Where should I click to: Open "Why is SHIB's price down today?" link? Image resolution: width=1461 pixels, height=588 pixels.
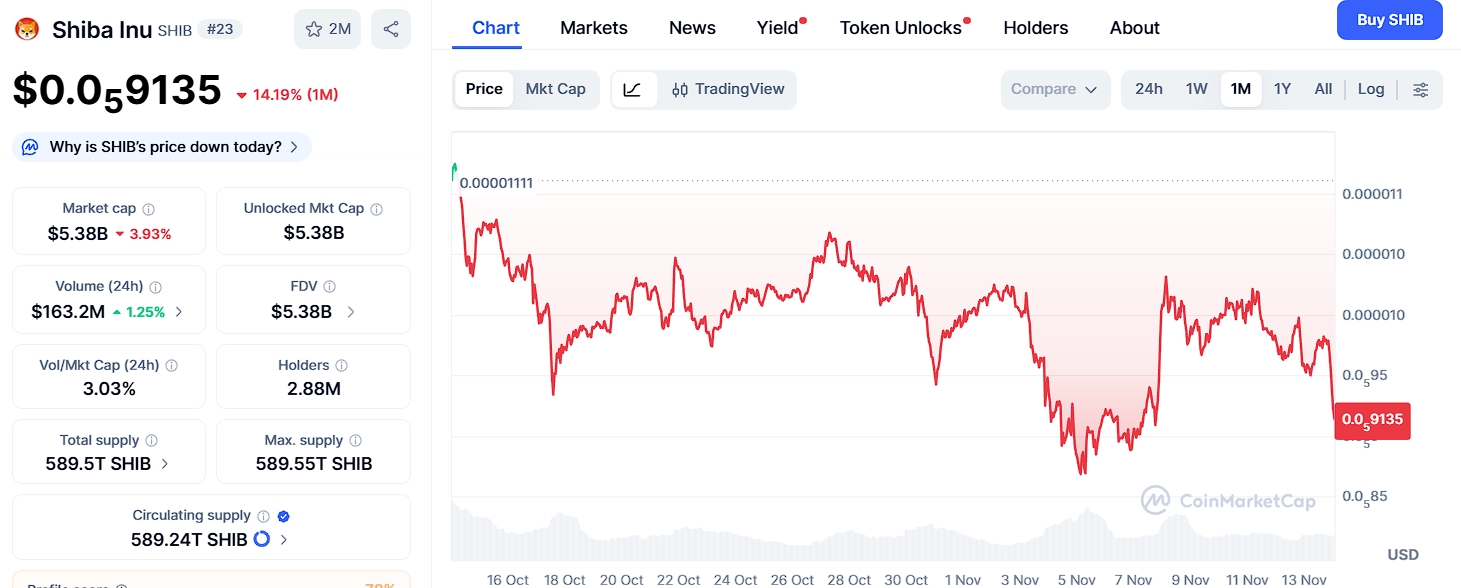[x=164, y=147]
